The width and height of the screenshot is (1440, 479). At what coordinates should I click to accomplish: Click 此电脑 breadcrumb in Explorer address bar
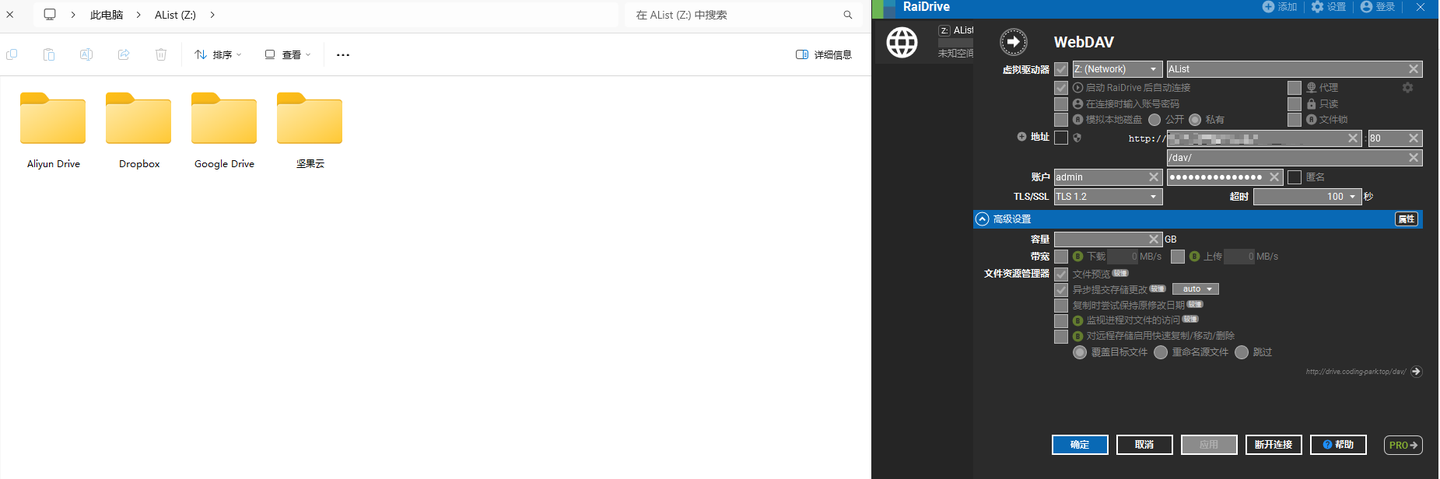pyautogui.click(x=106, y=15)
